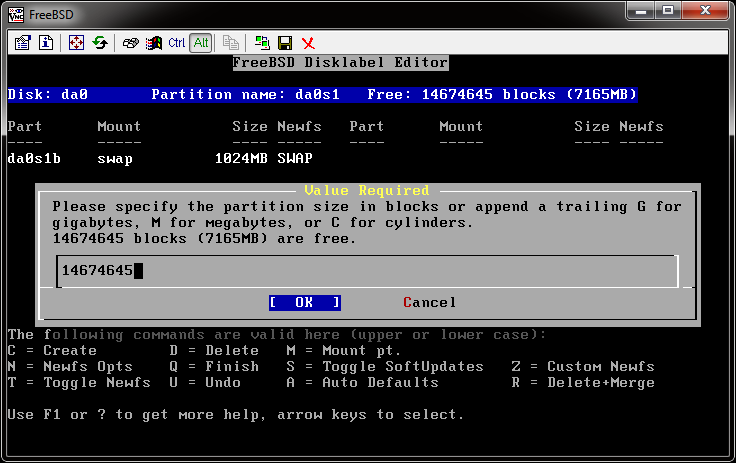Screen dimensions: 736x463
Task: Switch the VNC viewer to full screen
Action: point(76,43)
